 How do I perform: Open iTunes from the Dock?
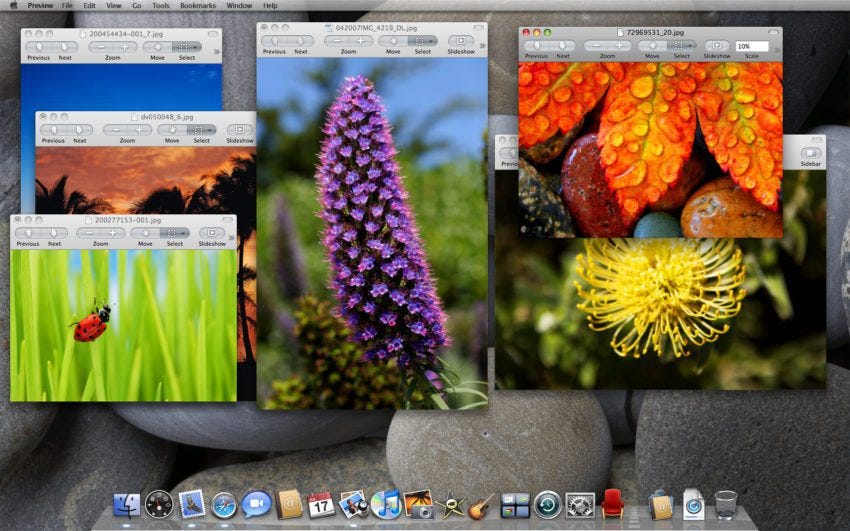385,504
